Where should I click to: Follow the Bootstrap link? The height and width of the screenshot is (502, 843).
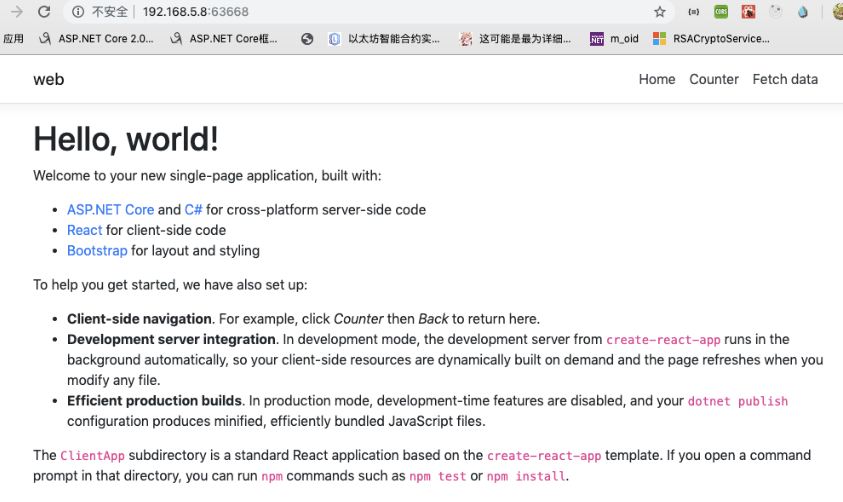coord(97,250)
